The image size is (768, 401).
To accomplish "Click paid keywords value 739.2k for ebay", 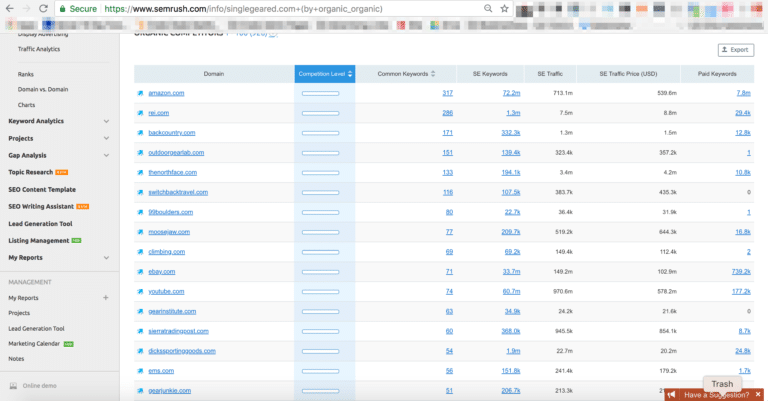I will 741,272.
